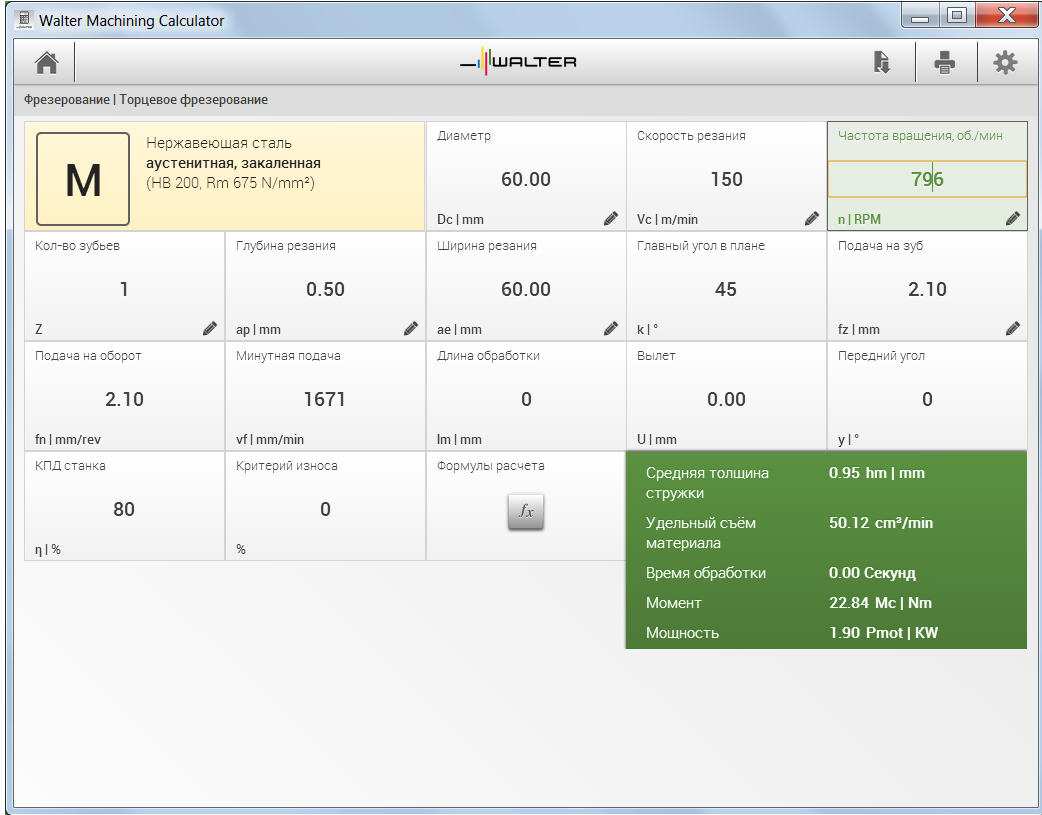Click the breadcrumb Фрезерование | Торцевое фрезерование
This screenshot has height=815, width=1042.
click(x=146, y=100)
